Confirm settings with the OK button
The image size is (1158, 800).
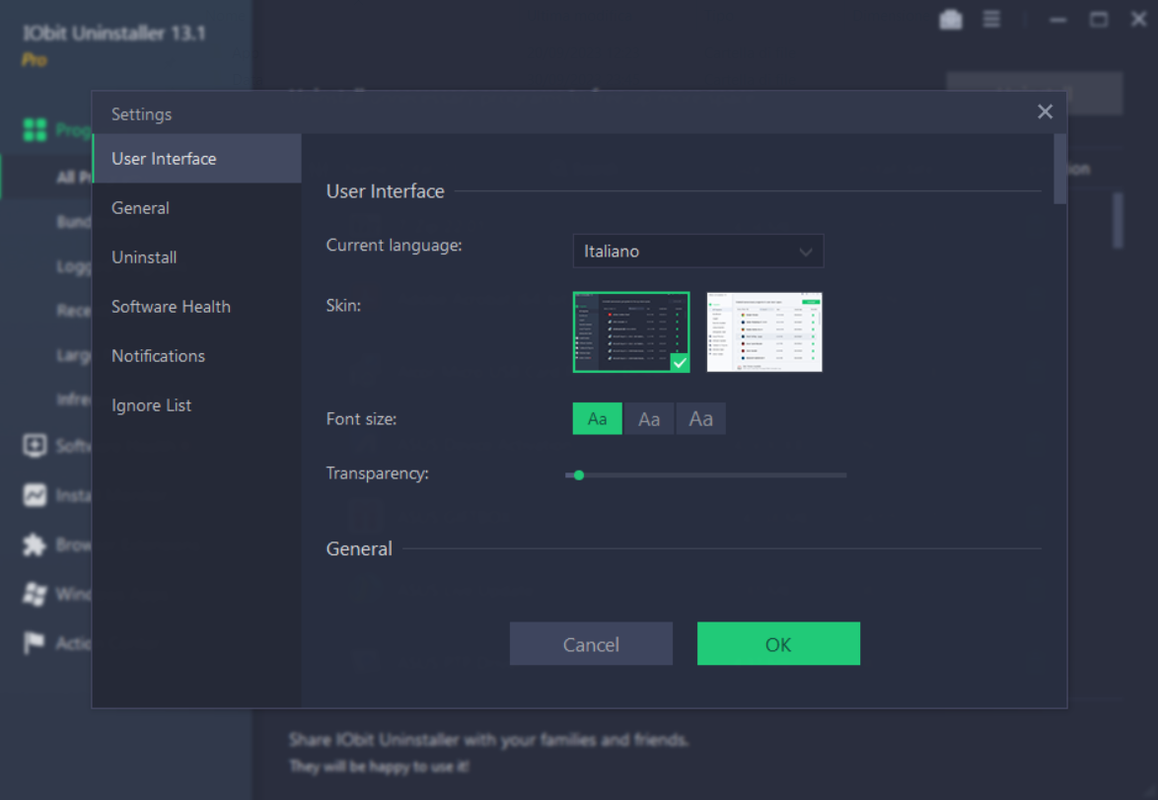(778, 643)
